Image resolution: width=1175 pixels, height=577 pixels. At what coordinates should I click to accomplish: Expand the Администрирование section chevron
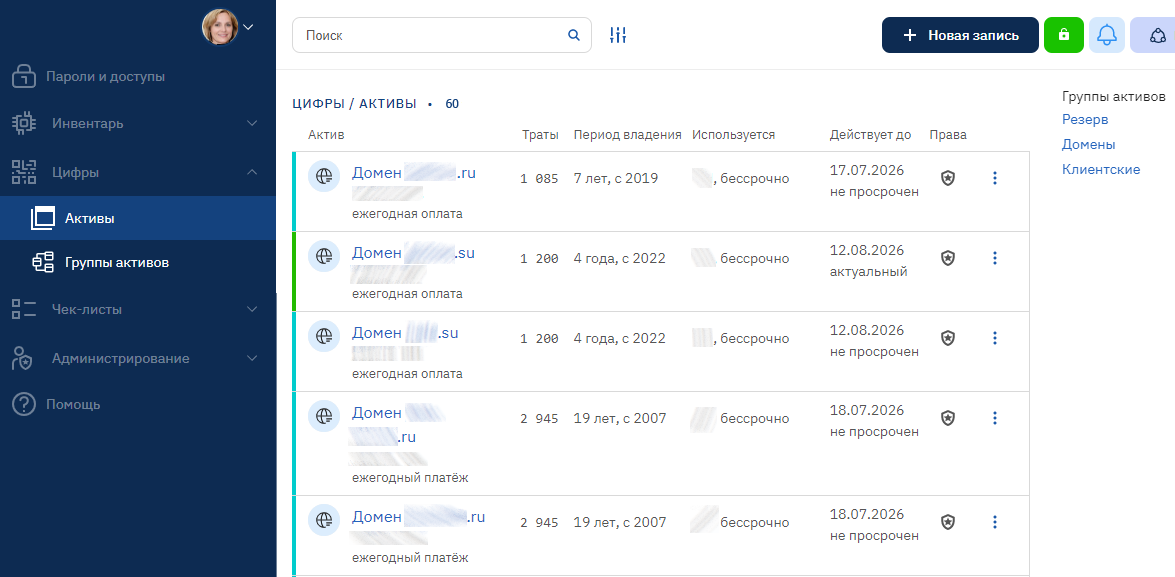coord(253,358)
